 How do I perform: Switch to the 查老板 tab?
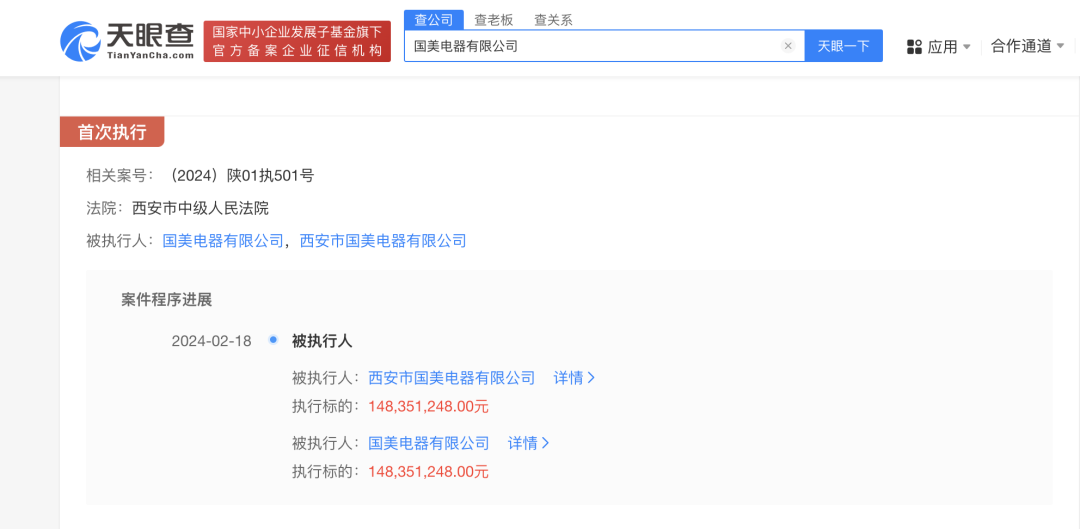coord(493,20)
